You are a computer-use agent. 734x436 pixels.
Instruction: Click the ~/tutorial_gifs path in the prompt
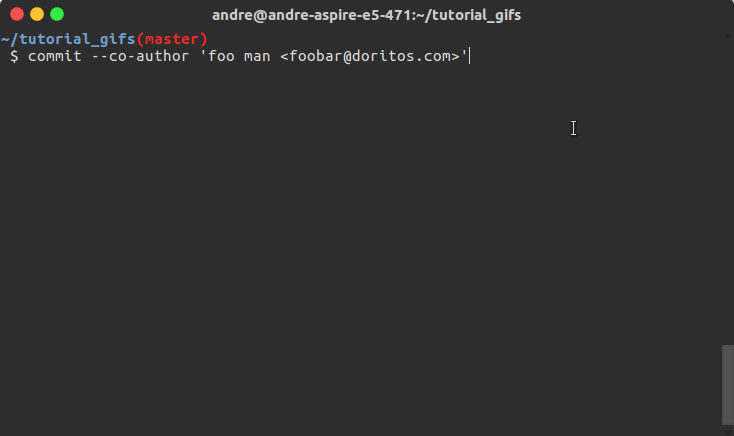tap(68, 39)
